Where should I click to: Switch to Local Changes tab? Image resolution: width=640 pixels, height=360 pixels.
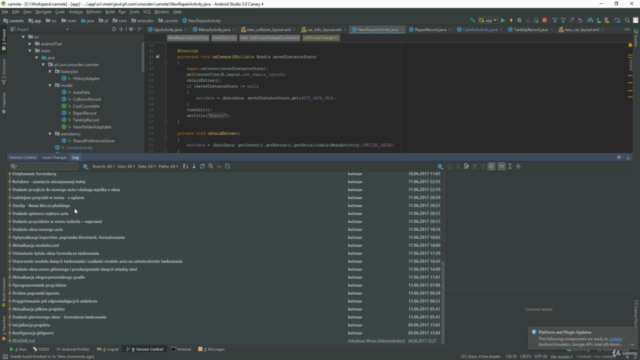[54, 158]
